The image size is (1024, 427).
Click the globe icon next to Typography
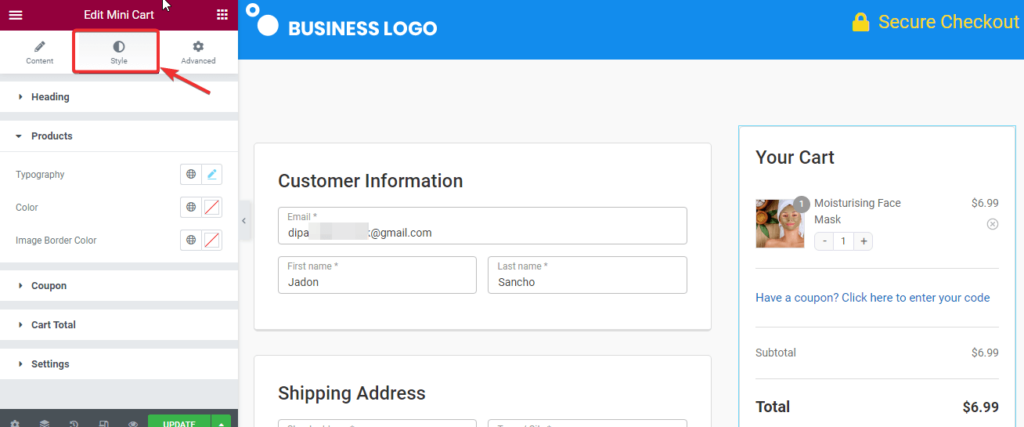pos(191,174)
